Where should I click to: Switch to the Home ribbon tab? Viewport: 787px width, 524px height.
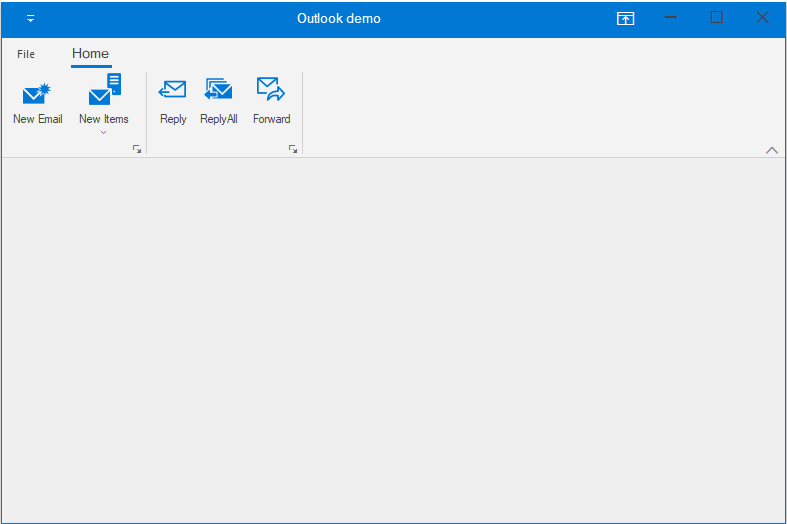[90, 54]
